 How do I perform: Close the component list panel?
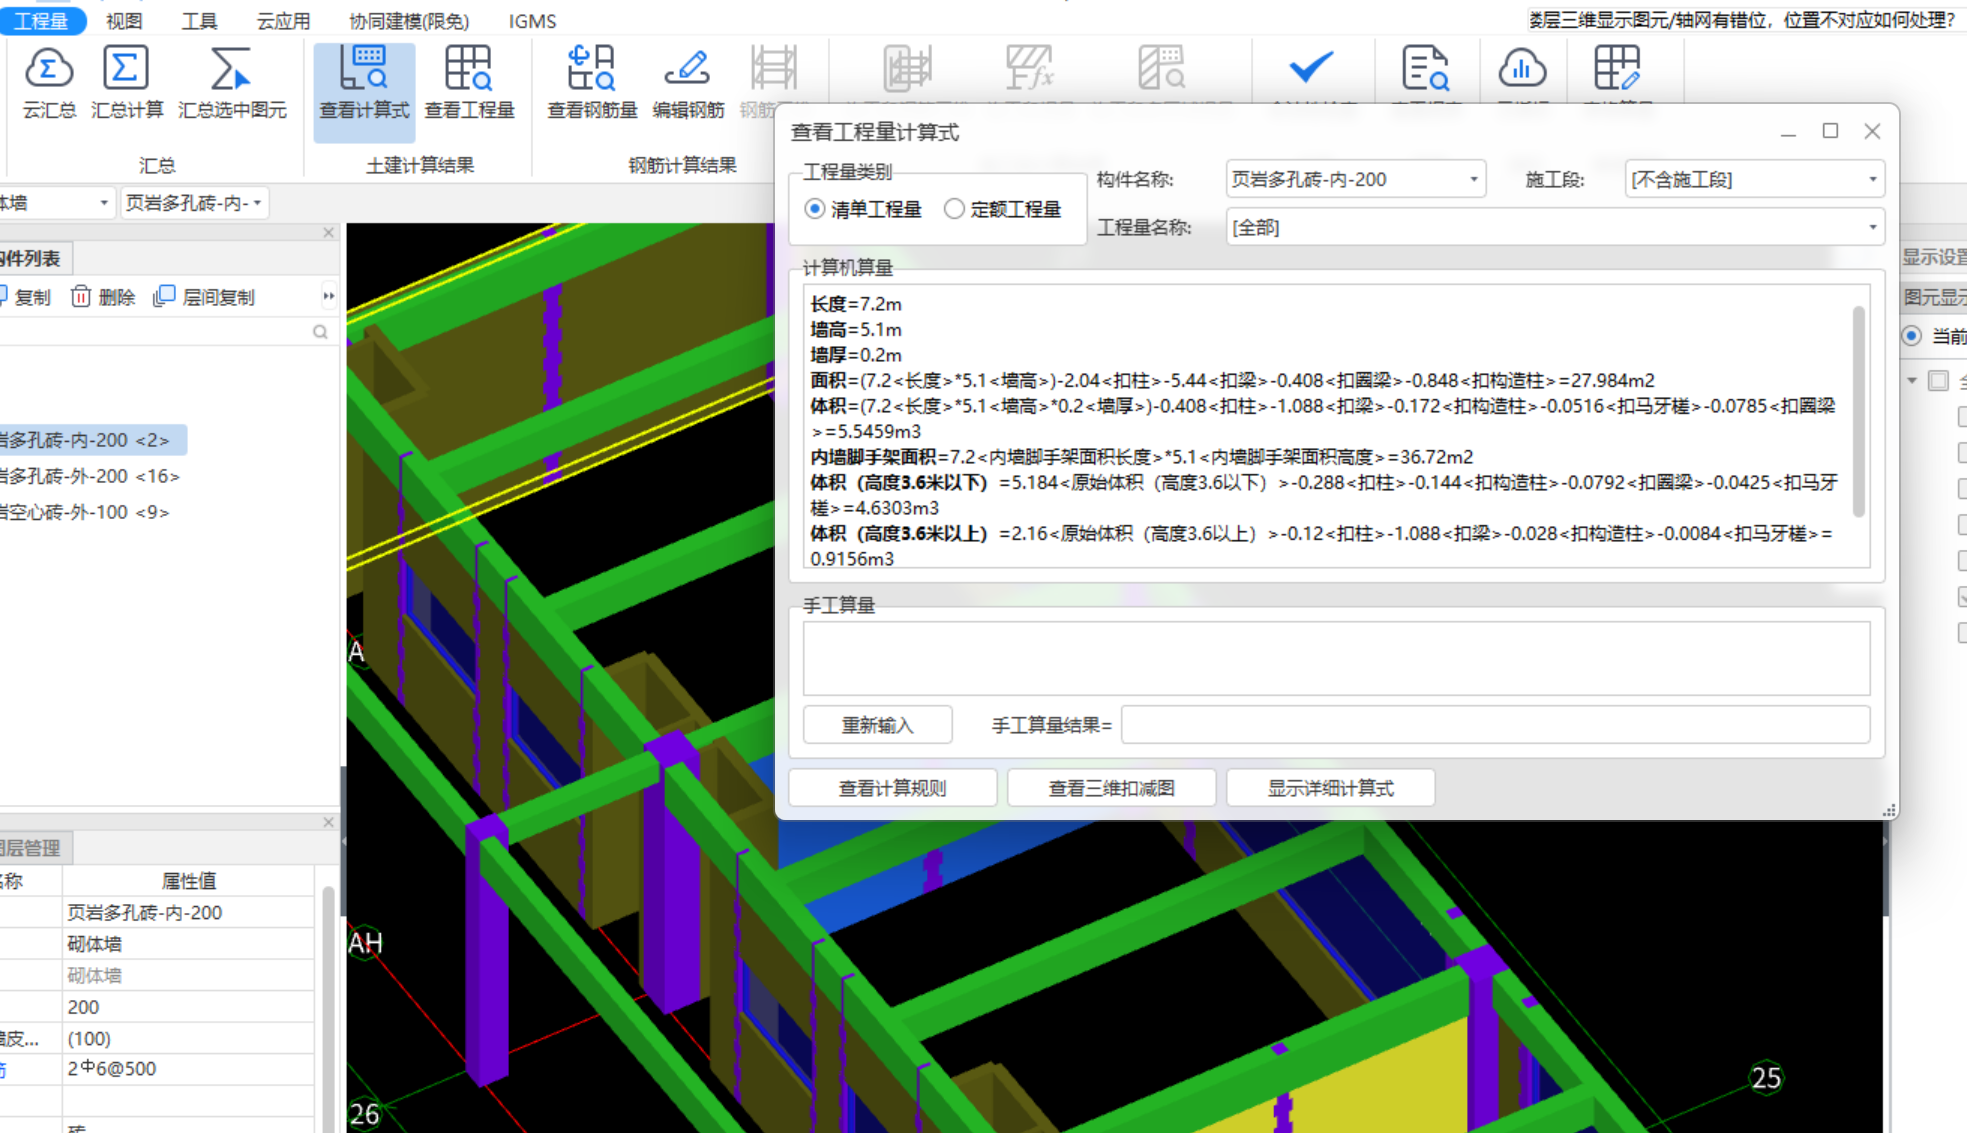tap(328, 232)
